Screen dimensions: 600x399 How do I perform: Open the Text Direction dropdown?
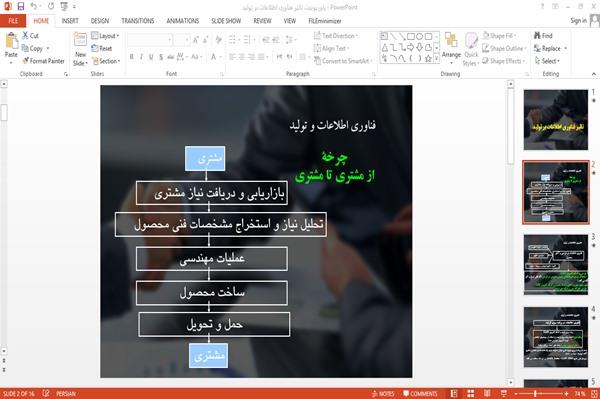[336, 36]
